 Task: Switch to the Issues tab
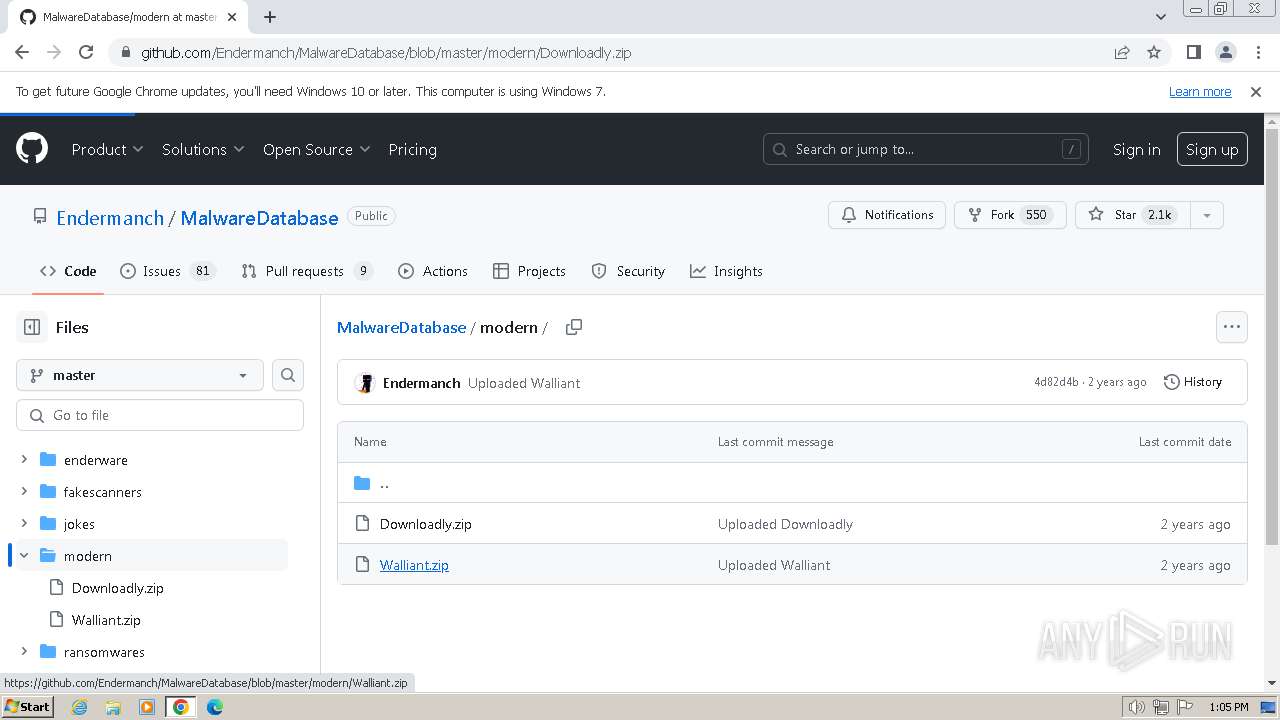(161, 271)
